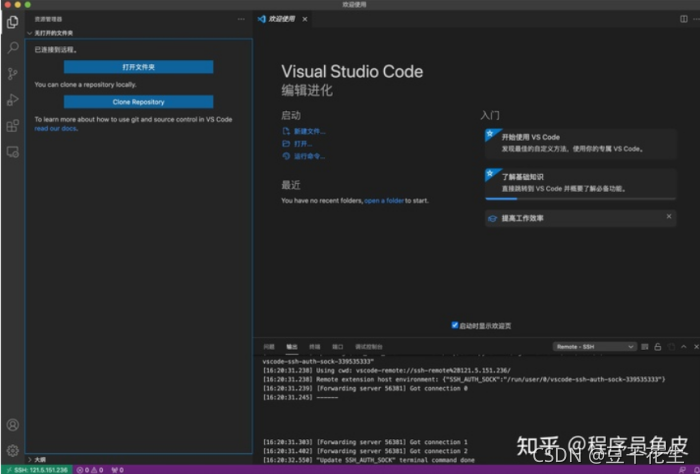Open the Source Control view icon
Screen dimensions: 700x474
(x=13, y=74)
